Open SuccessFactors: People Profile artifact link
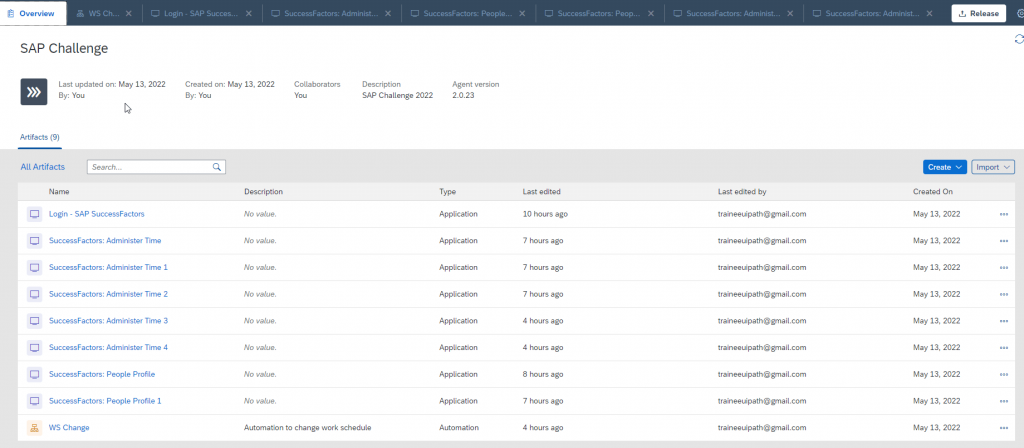 [102, 374]
